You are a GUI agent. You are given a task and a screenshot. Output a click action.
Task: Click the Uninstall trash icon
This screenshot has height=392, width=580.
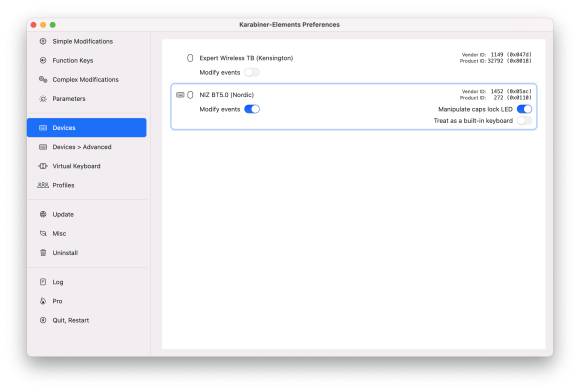click(43, 253)
